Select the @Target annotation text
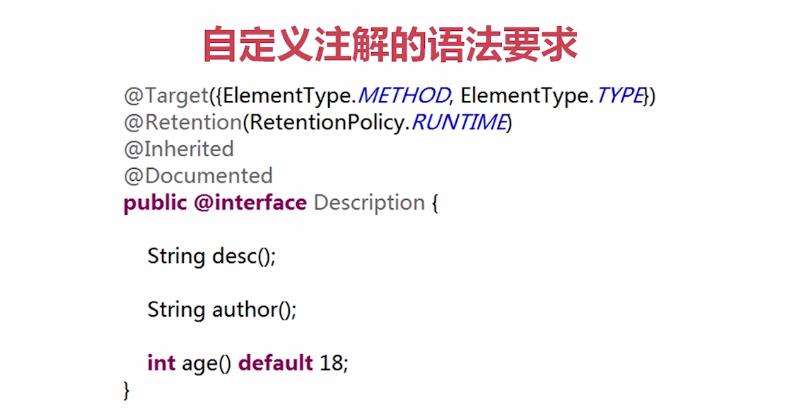This screenshot has width=795, height=415. click(166, 96)
